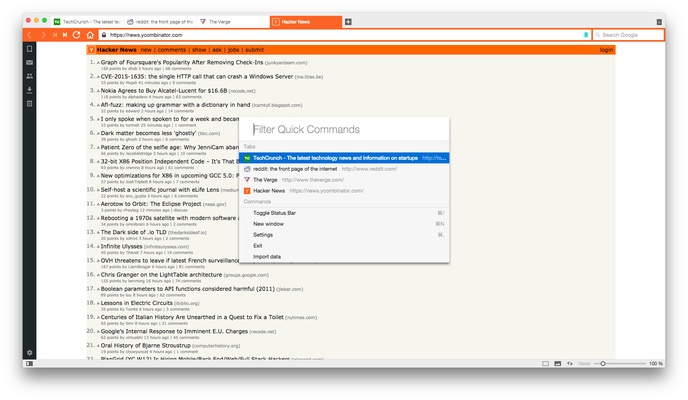
Task: Choose Hacker News in Quick Commands list
Action: (344, 191)
